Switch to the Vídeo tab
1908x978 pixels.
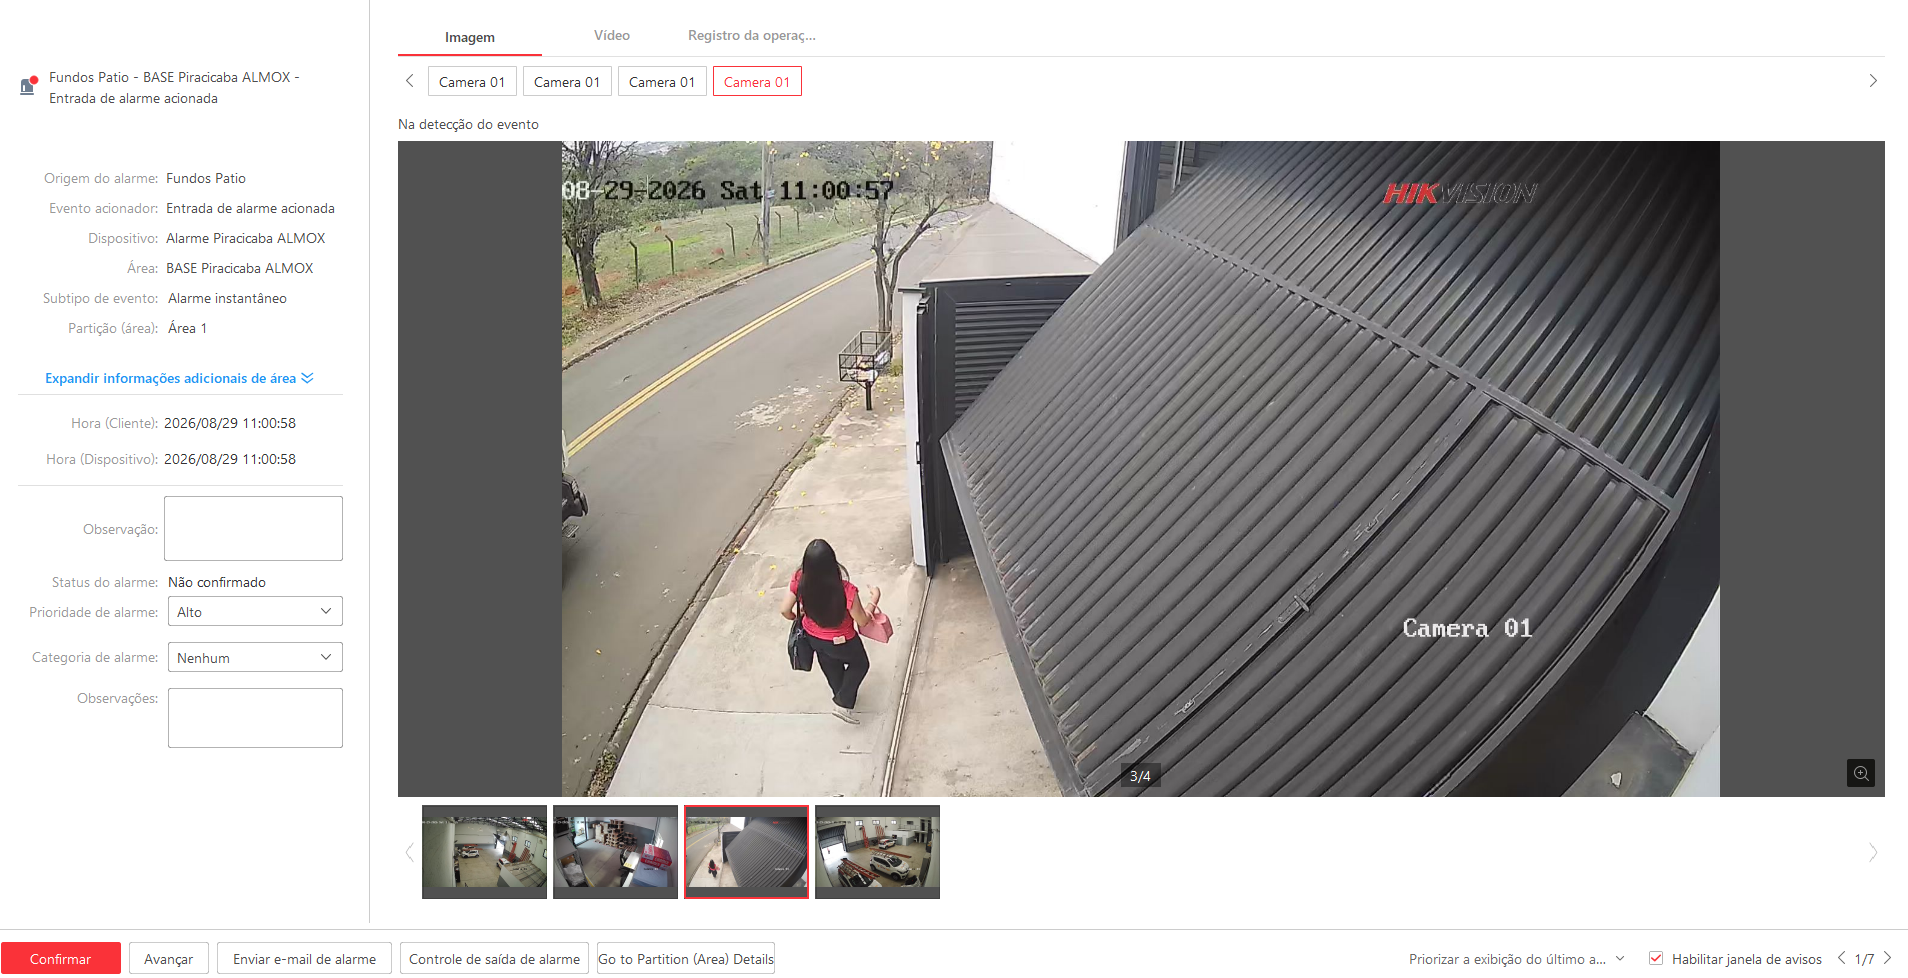[612, 35]
